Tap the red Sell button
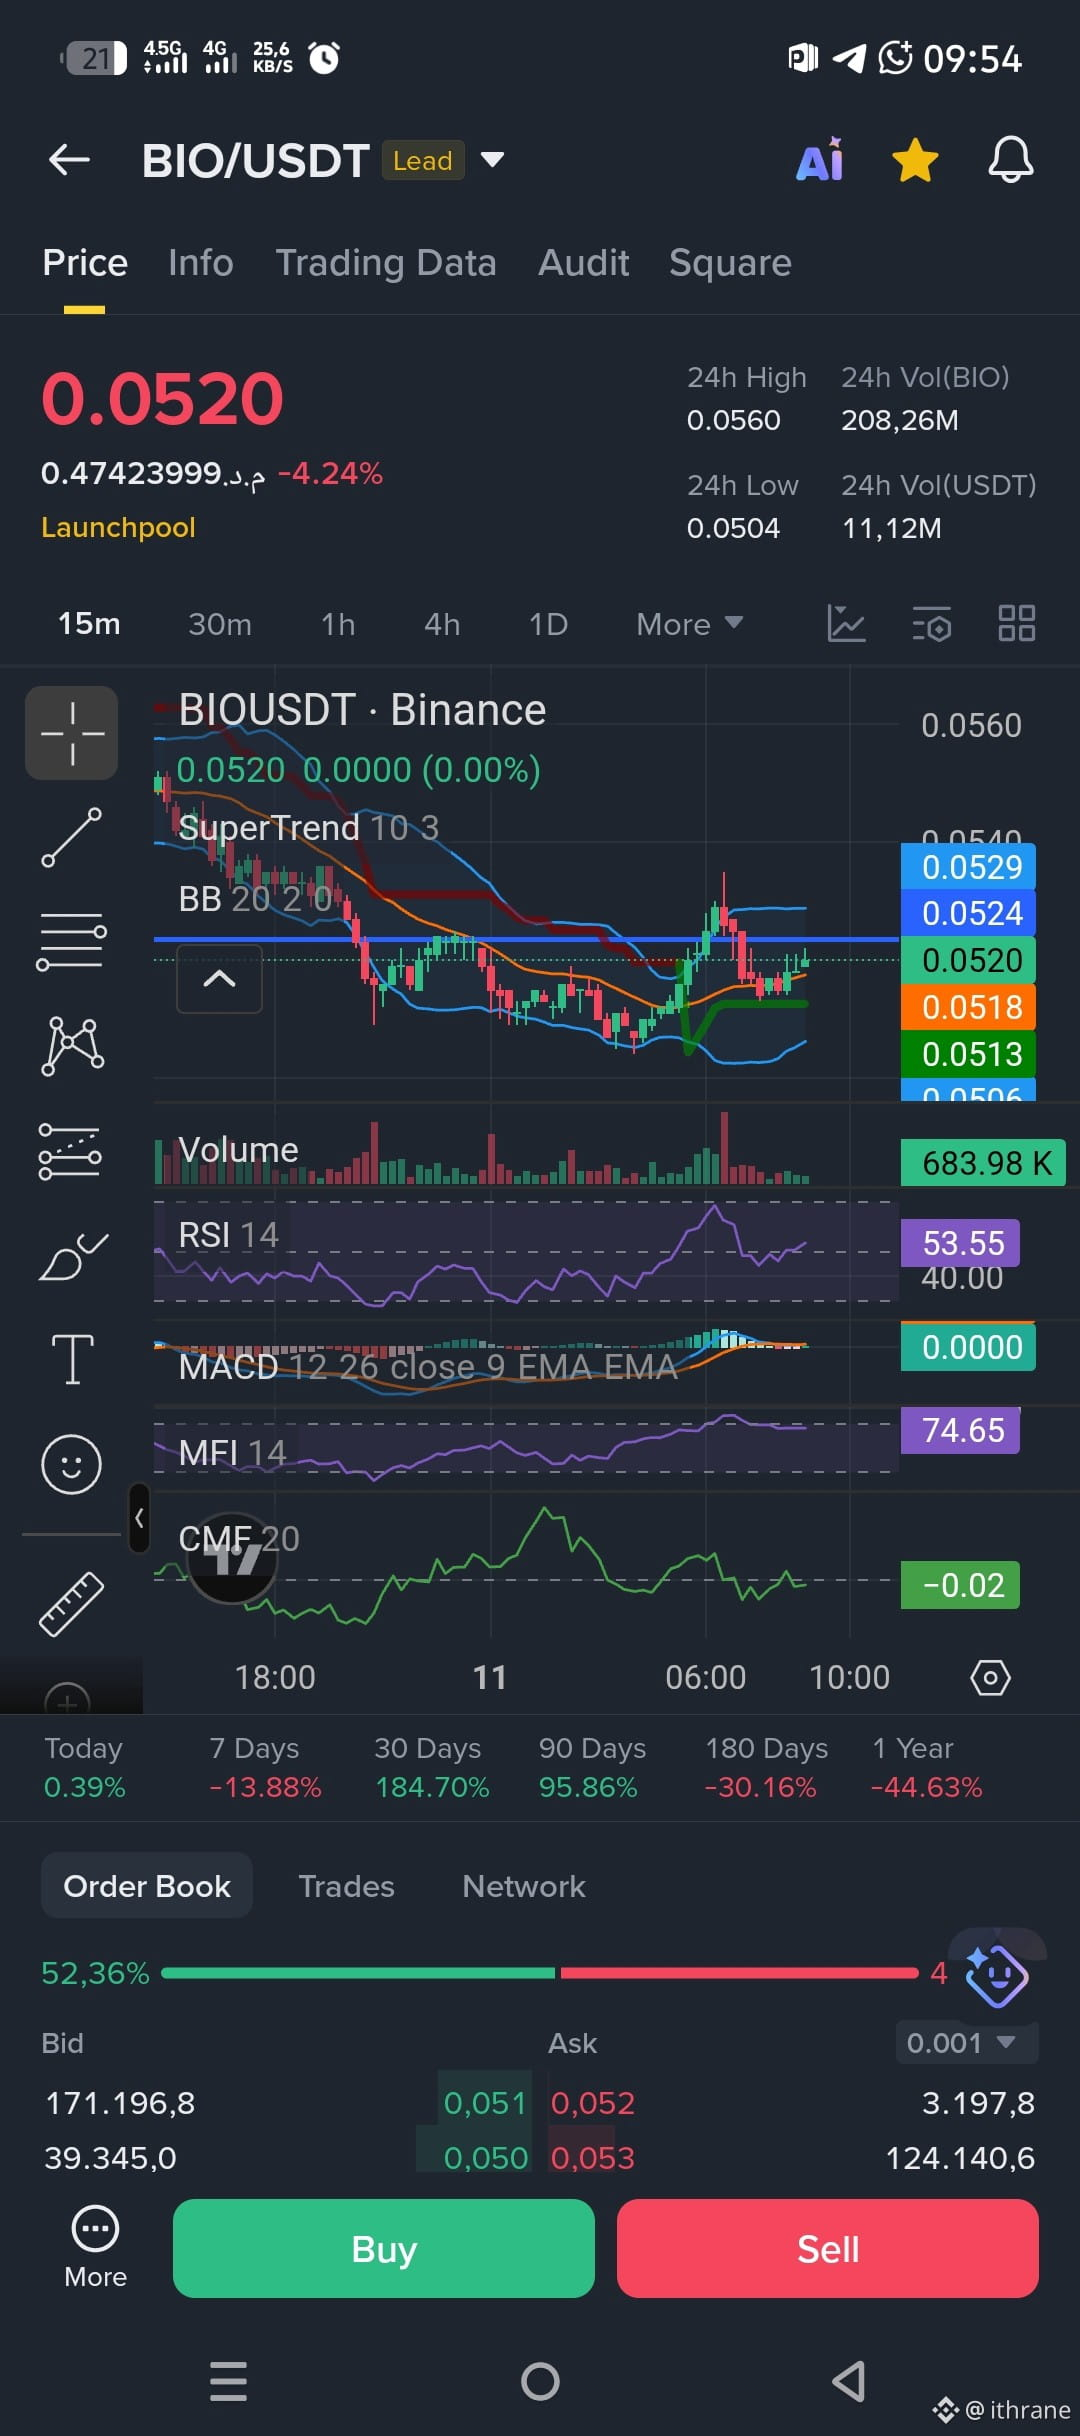This screenshot has width=1080, height=2436. (828, 2248)
